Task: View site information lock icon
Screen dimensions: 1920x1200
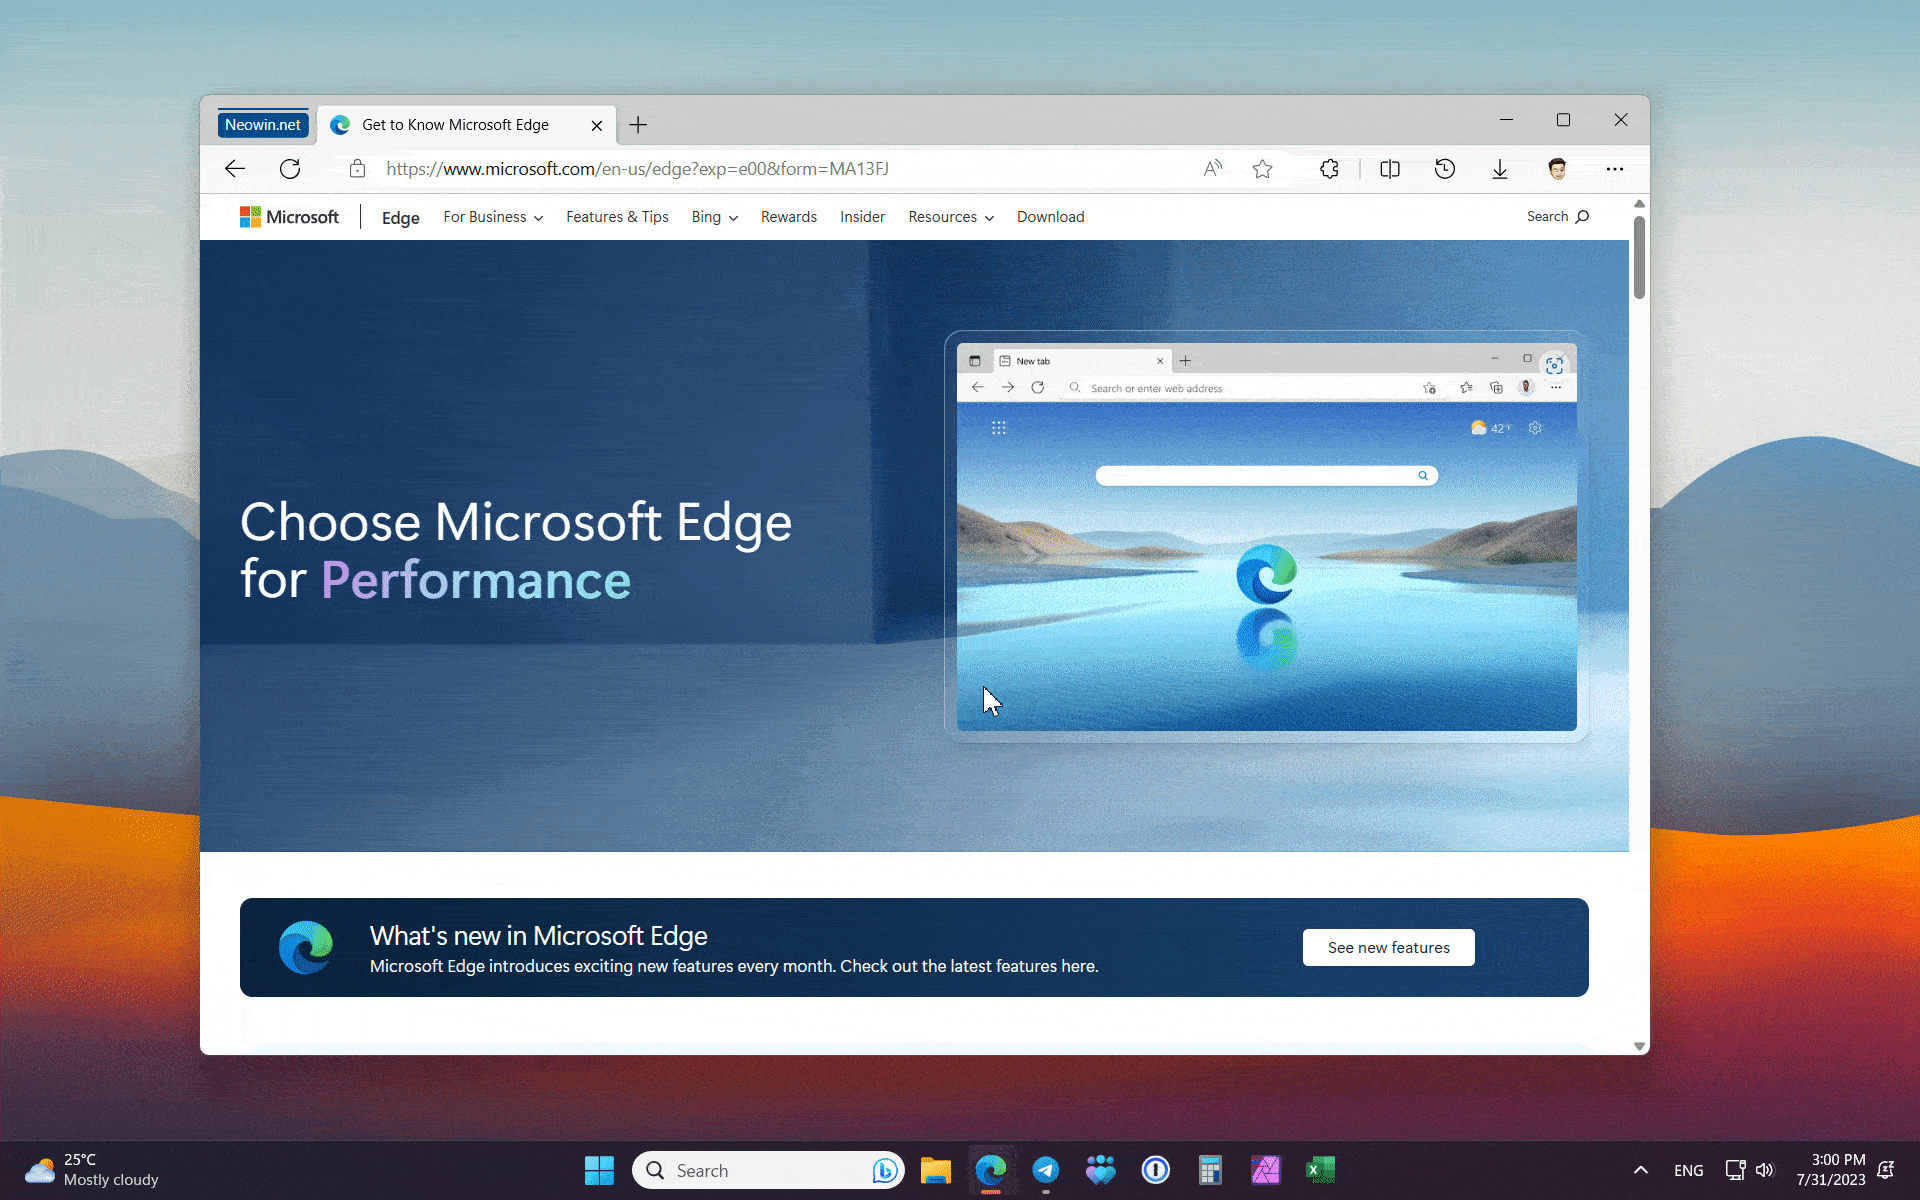Action: pyautogui.click(x=357, y=169)
